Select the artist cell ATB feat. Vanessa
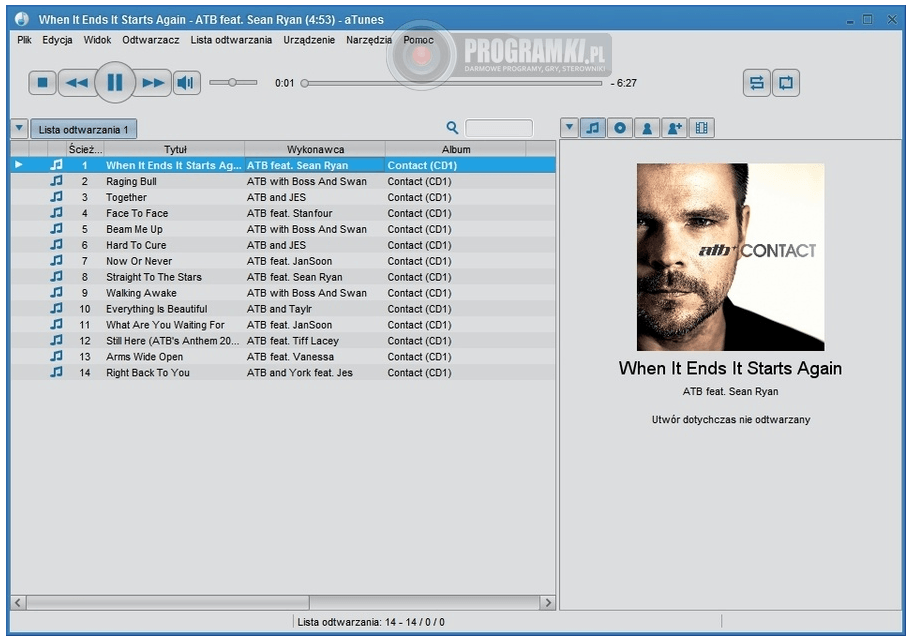This screenshot has height=639, width=910. 290,356
